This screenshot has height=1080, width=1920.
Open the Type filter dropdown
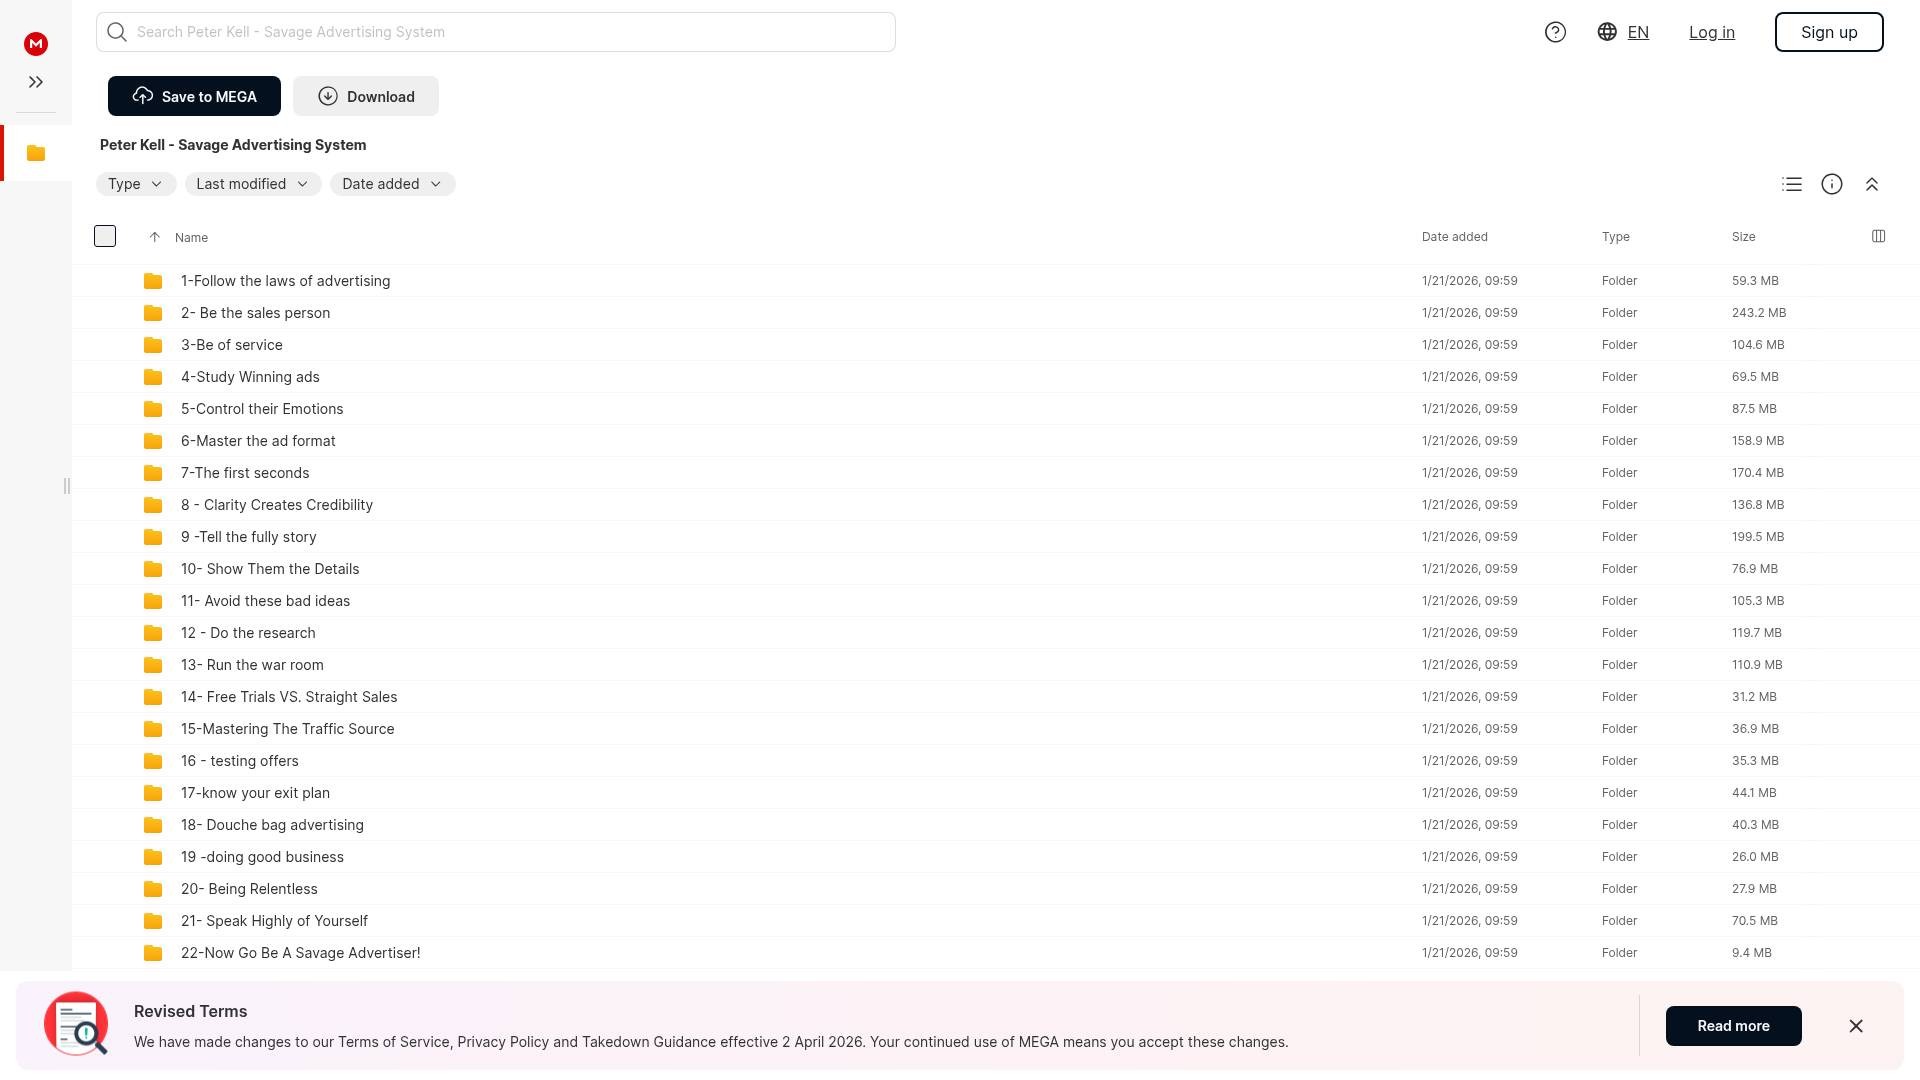[136, 184]
